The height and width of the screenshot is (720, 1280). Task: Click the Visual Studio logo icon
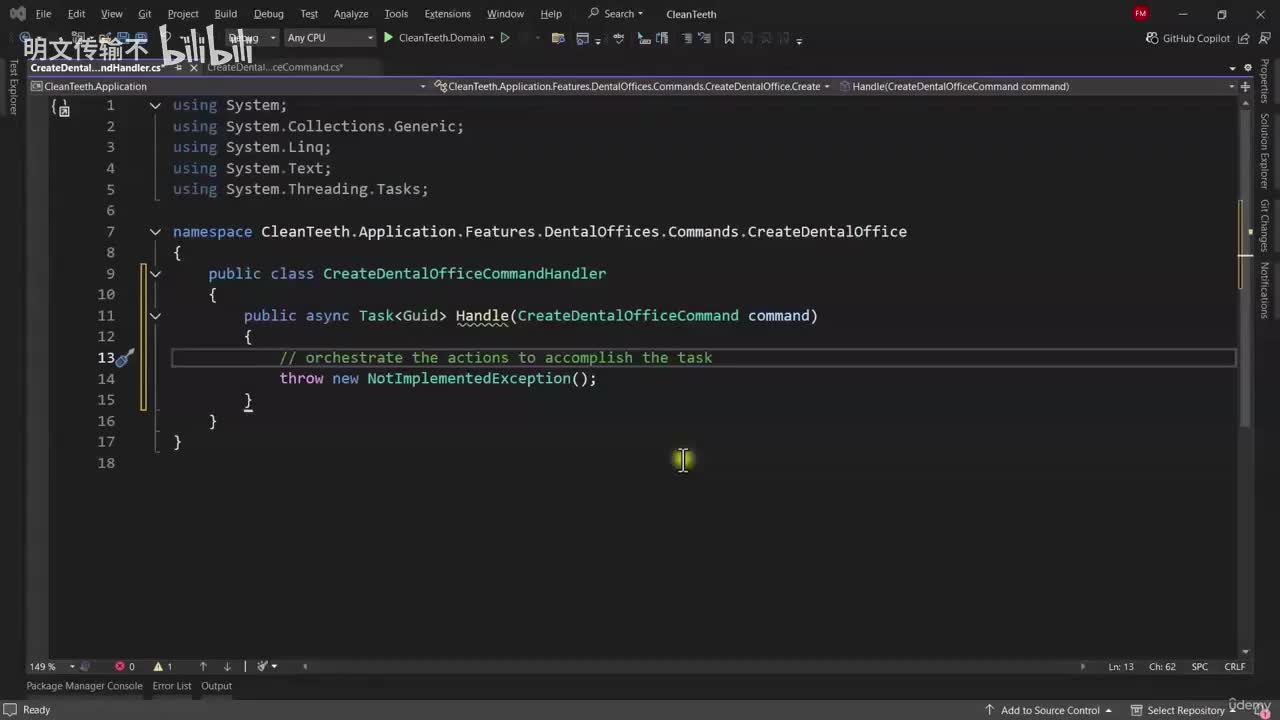[x=17, y=14]
